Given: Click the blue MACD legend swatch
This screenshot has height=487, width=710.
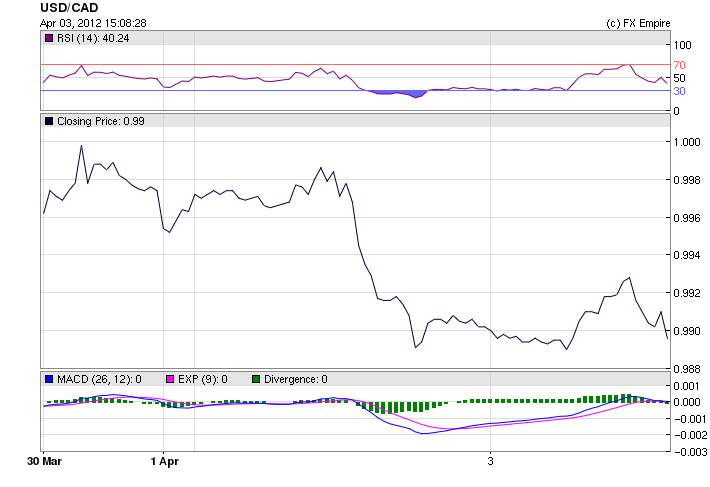Looking at the screenshot, I should 49,379.
